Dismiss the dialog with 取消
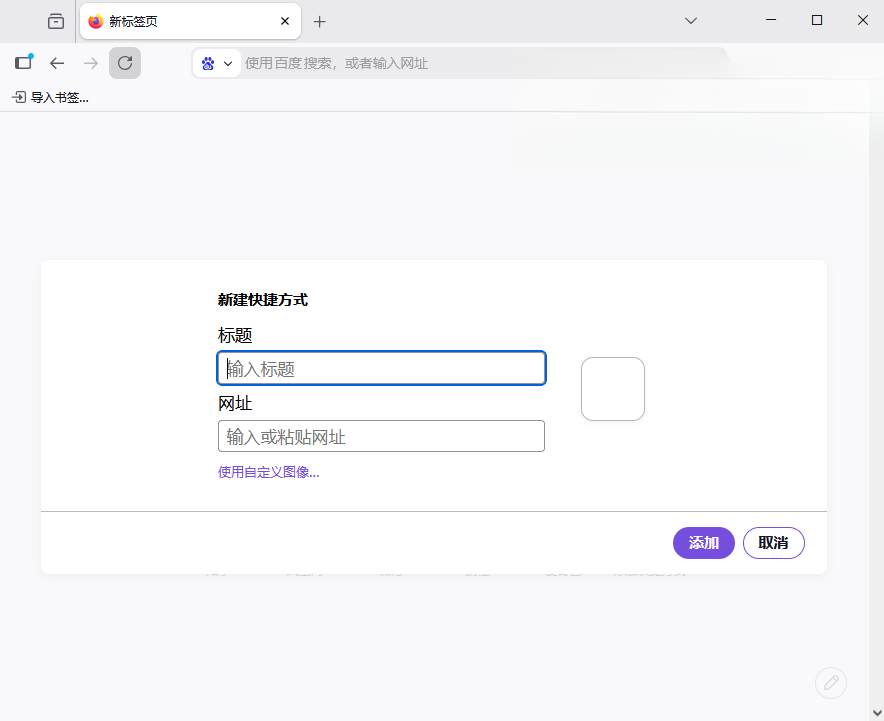The width and height of the screenshot is (884, 721). [774, 543]
